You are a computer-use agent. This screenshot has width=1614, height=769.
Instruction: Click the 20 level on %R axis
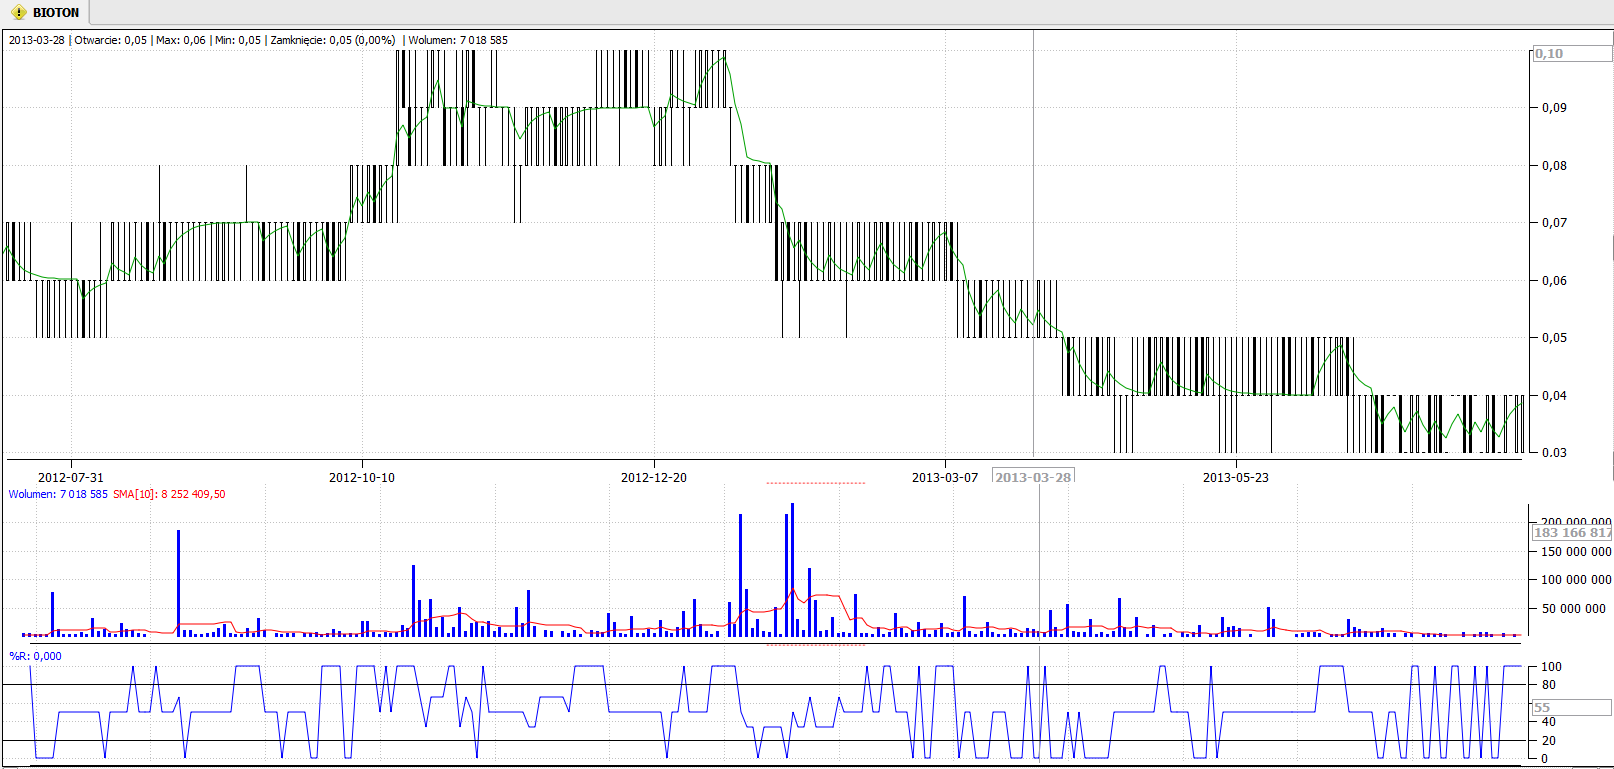[x=1549, y=741]
